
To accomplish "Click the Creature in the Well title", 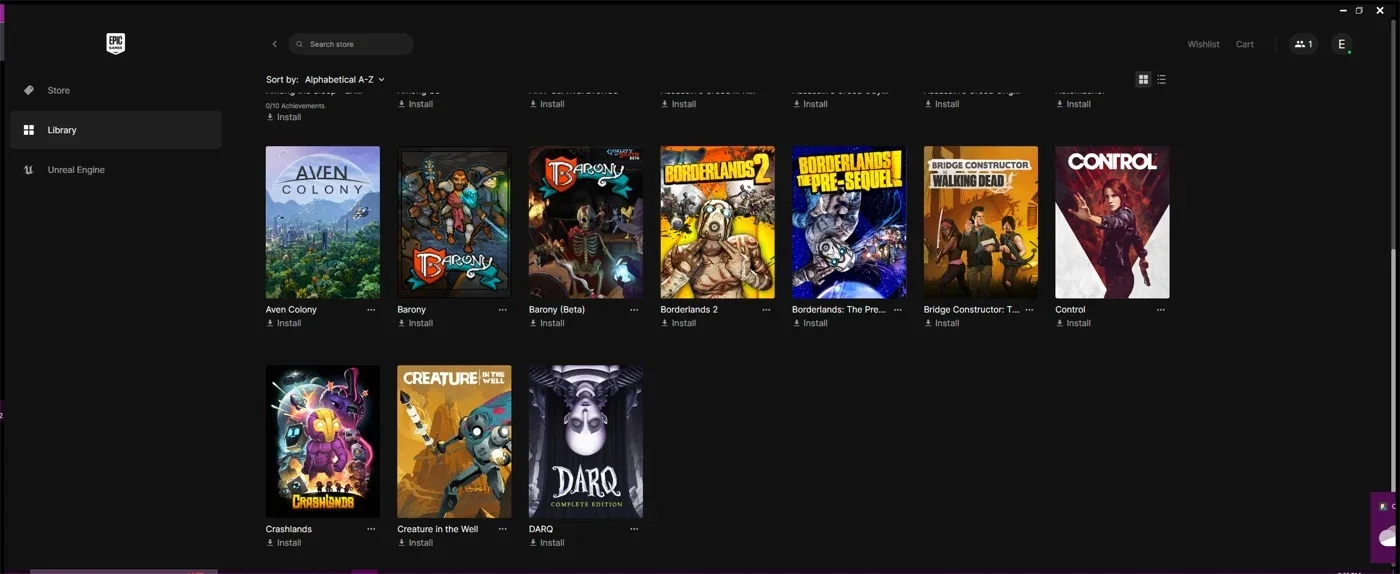I will (x=438, y=529).
